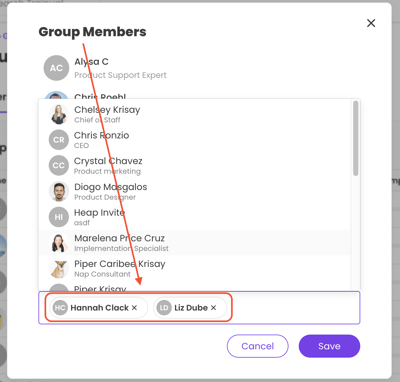Image resolution: width=400 pixels, height=382 pixels.
Task: Click Piper Caribee Krisay's dog avatar
Action: [59, 269]
